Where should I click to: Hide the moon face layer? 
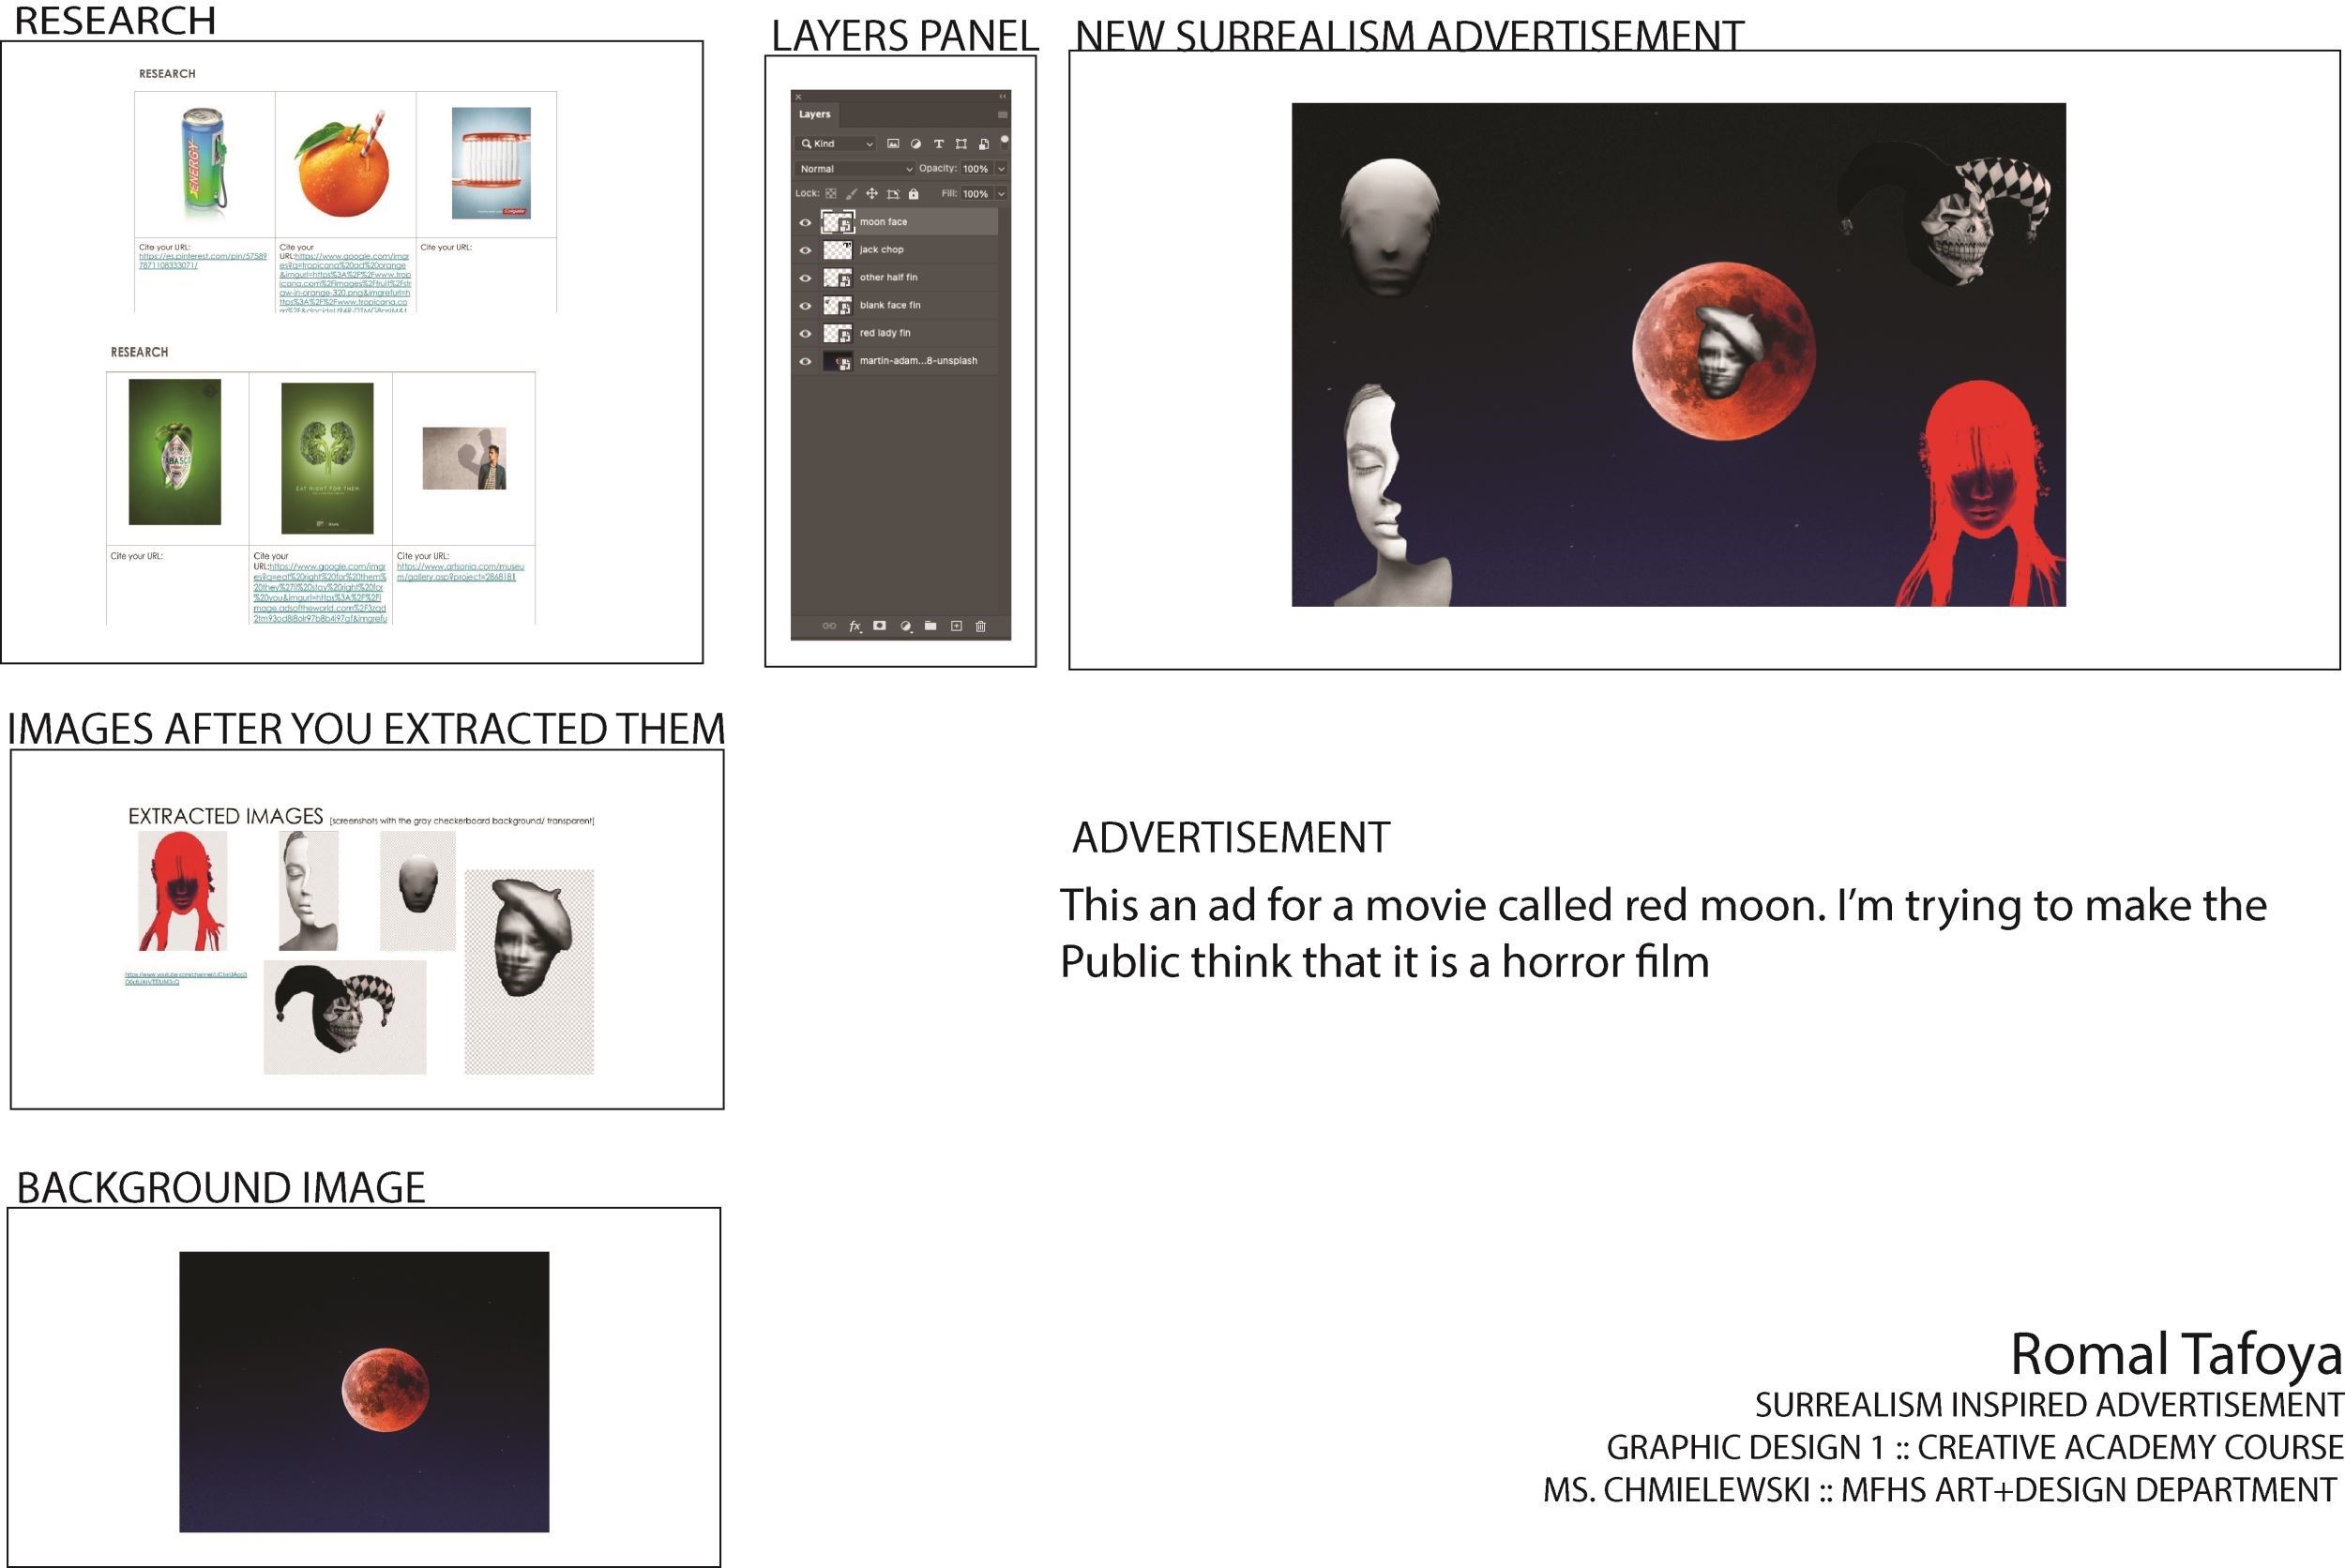[x=805, y=222]
